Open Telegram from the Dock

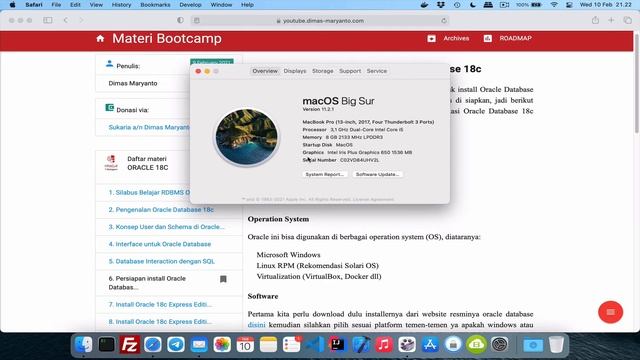click(x=176, y=345)
